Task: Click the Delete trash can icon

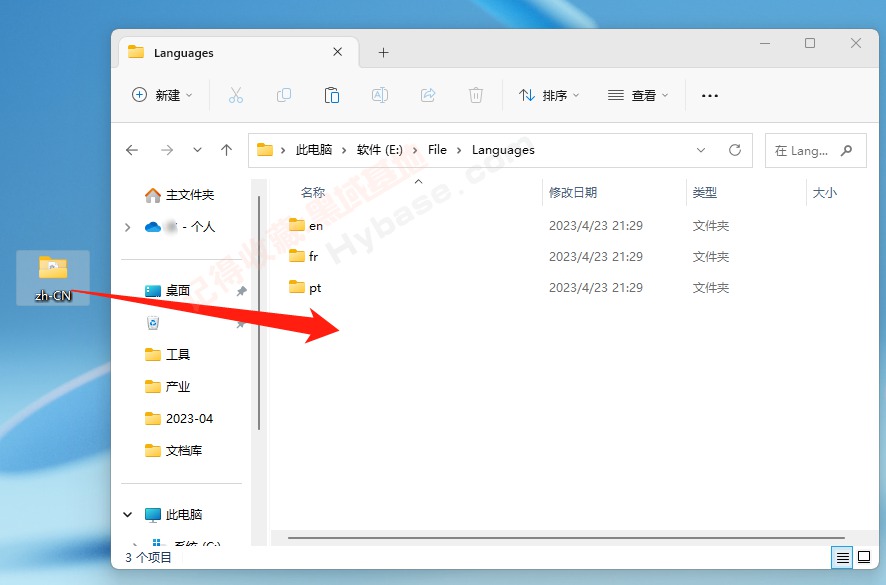Action: tap(476, 96)
